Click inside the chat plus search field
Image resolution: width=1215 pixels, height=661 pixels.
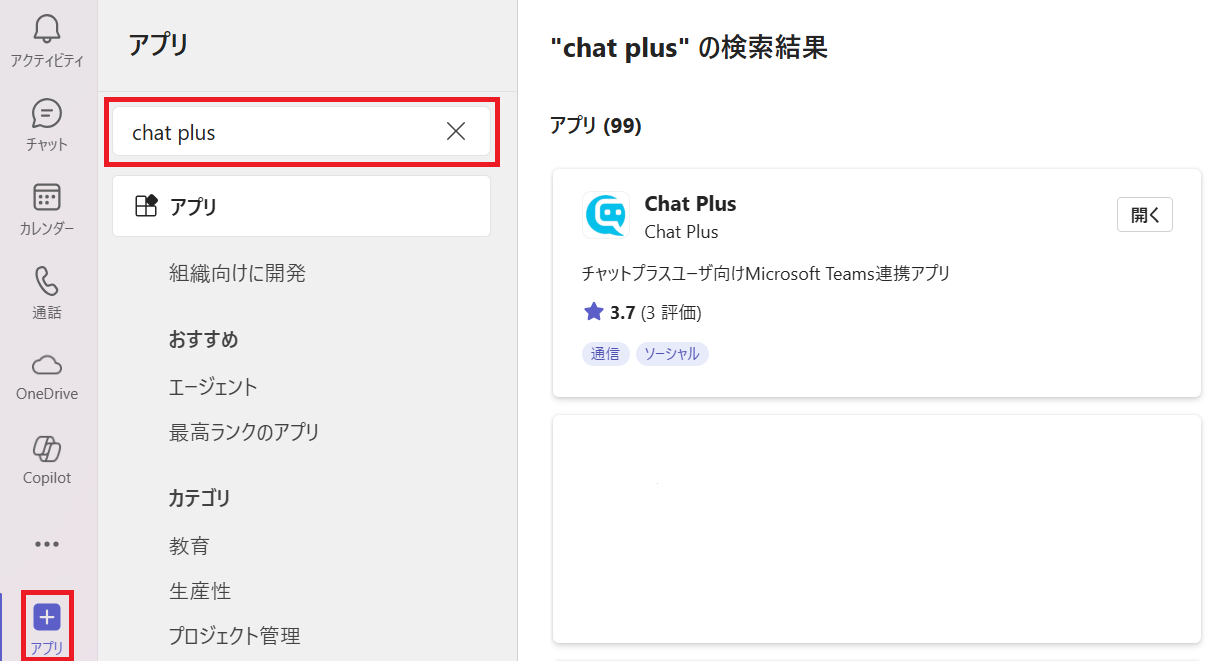pyautogui.click(x=280, y=132)
